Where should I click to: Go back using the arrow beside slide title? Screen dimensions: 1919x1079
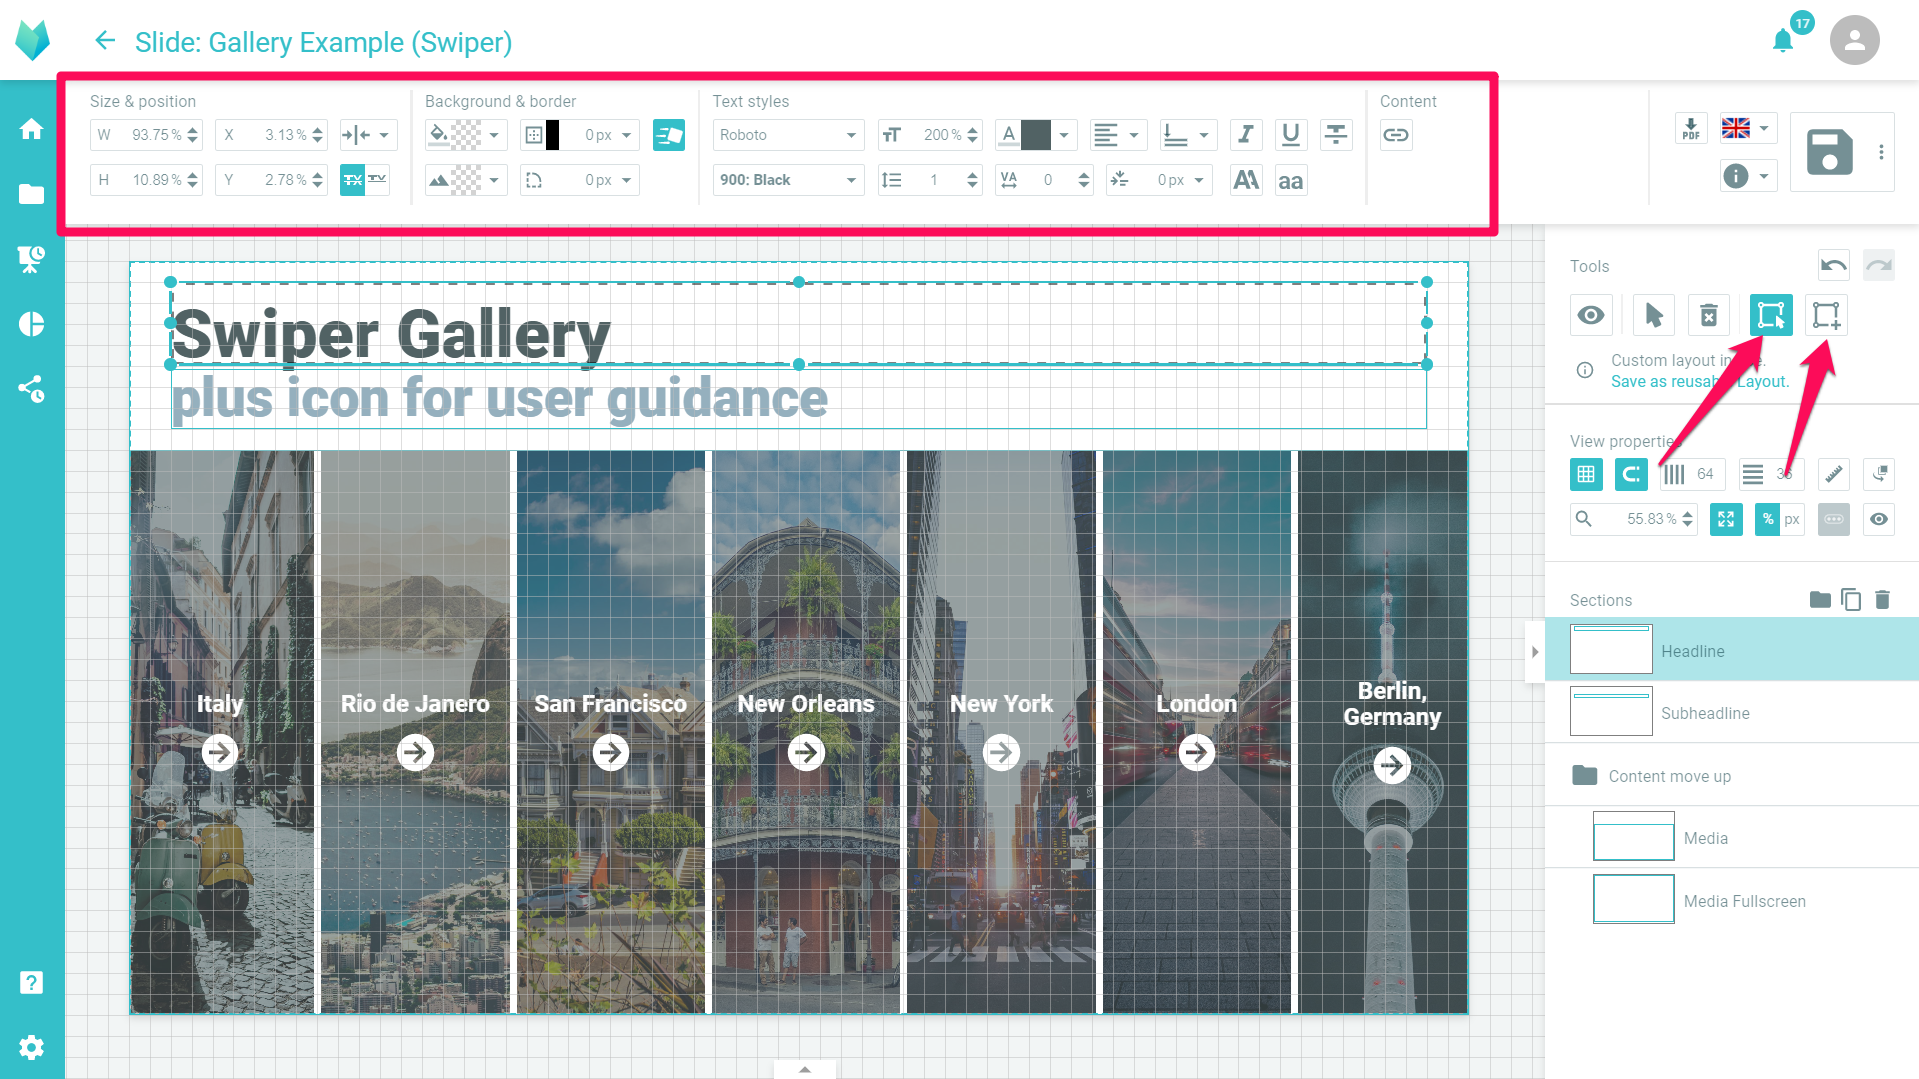pos(105,41)
